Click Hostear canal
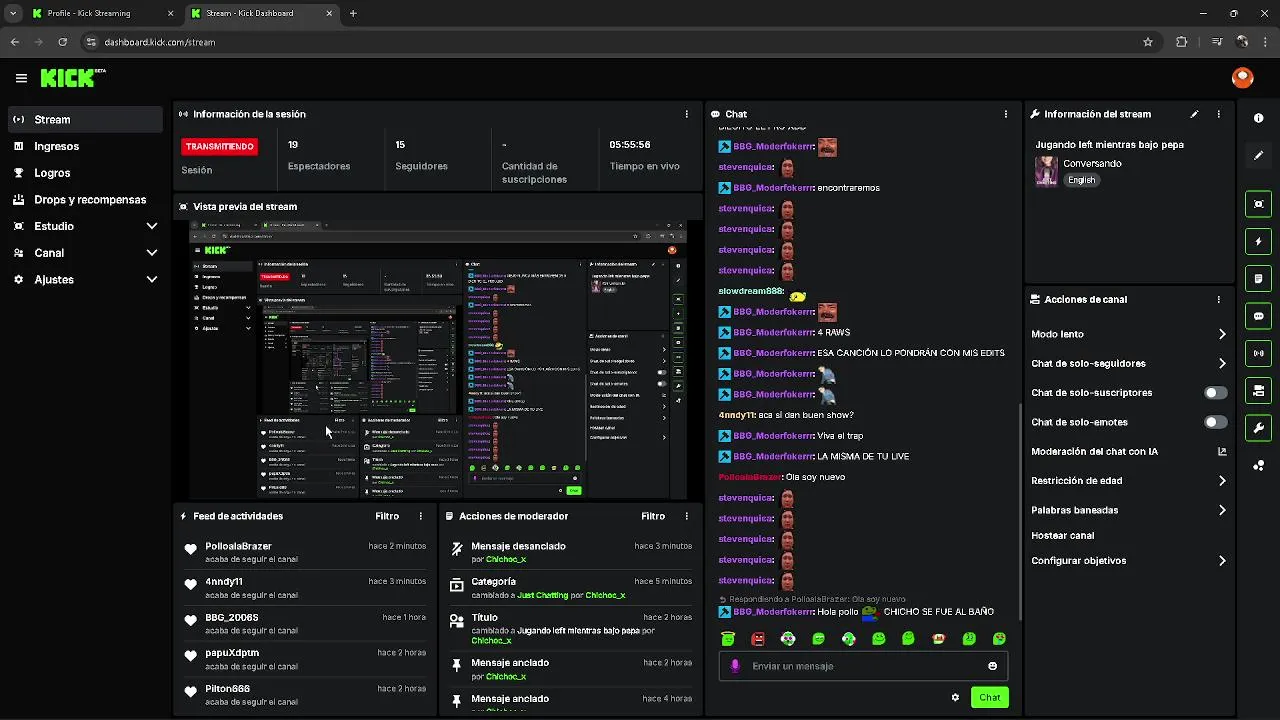1280x720 pixels. point(1062,535)
